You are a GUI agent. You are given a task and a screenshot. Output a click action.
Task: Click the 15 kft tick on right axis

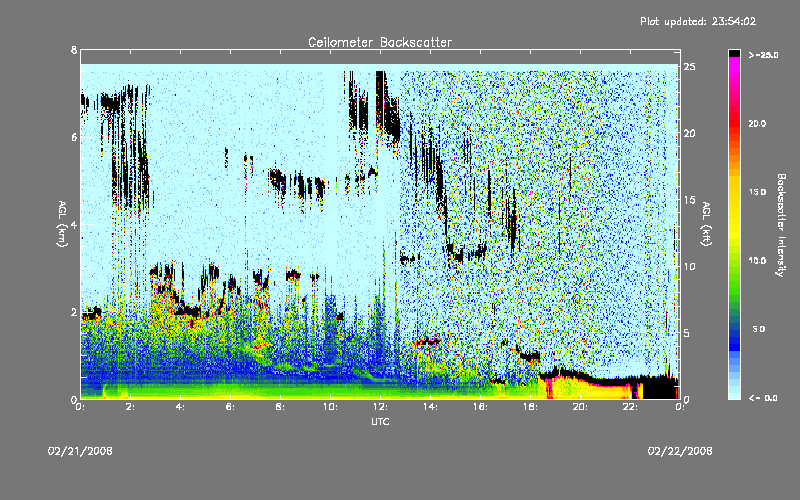[x=689, y=200]
